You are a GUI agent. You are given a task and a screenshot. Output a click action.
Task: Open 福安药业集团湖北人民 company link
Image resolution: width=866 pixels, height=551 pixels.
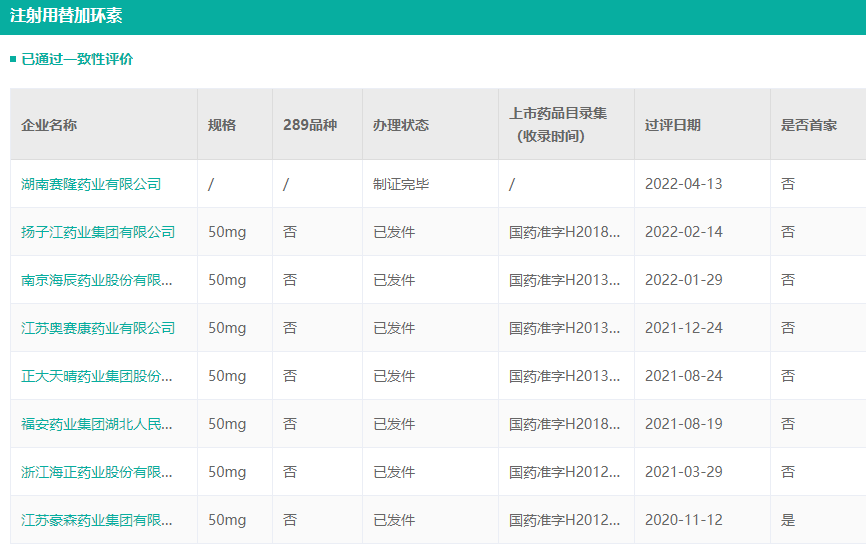point(97,424)
